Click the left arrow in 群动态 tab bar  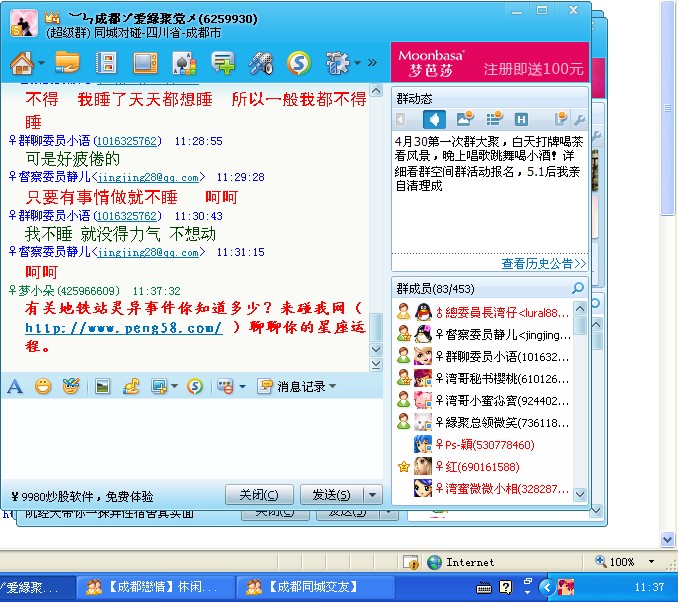point(401,119)
